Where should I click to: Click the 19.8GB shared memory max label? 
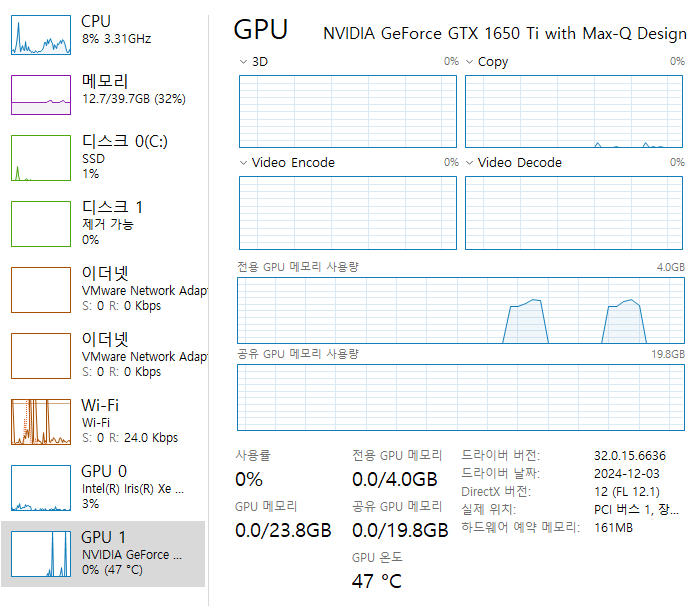click(x=668, y=354)
